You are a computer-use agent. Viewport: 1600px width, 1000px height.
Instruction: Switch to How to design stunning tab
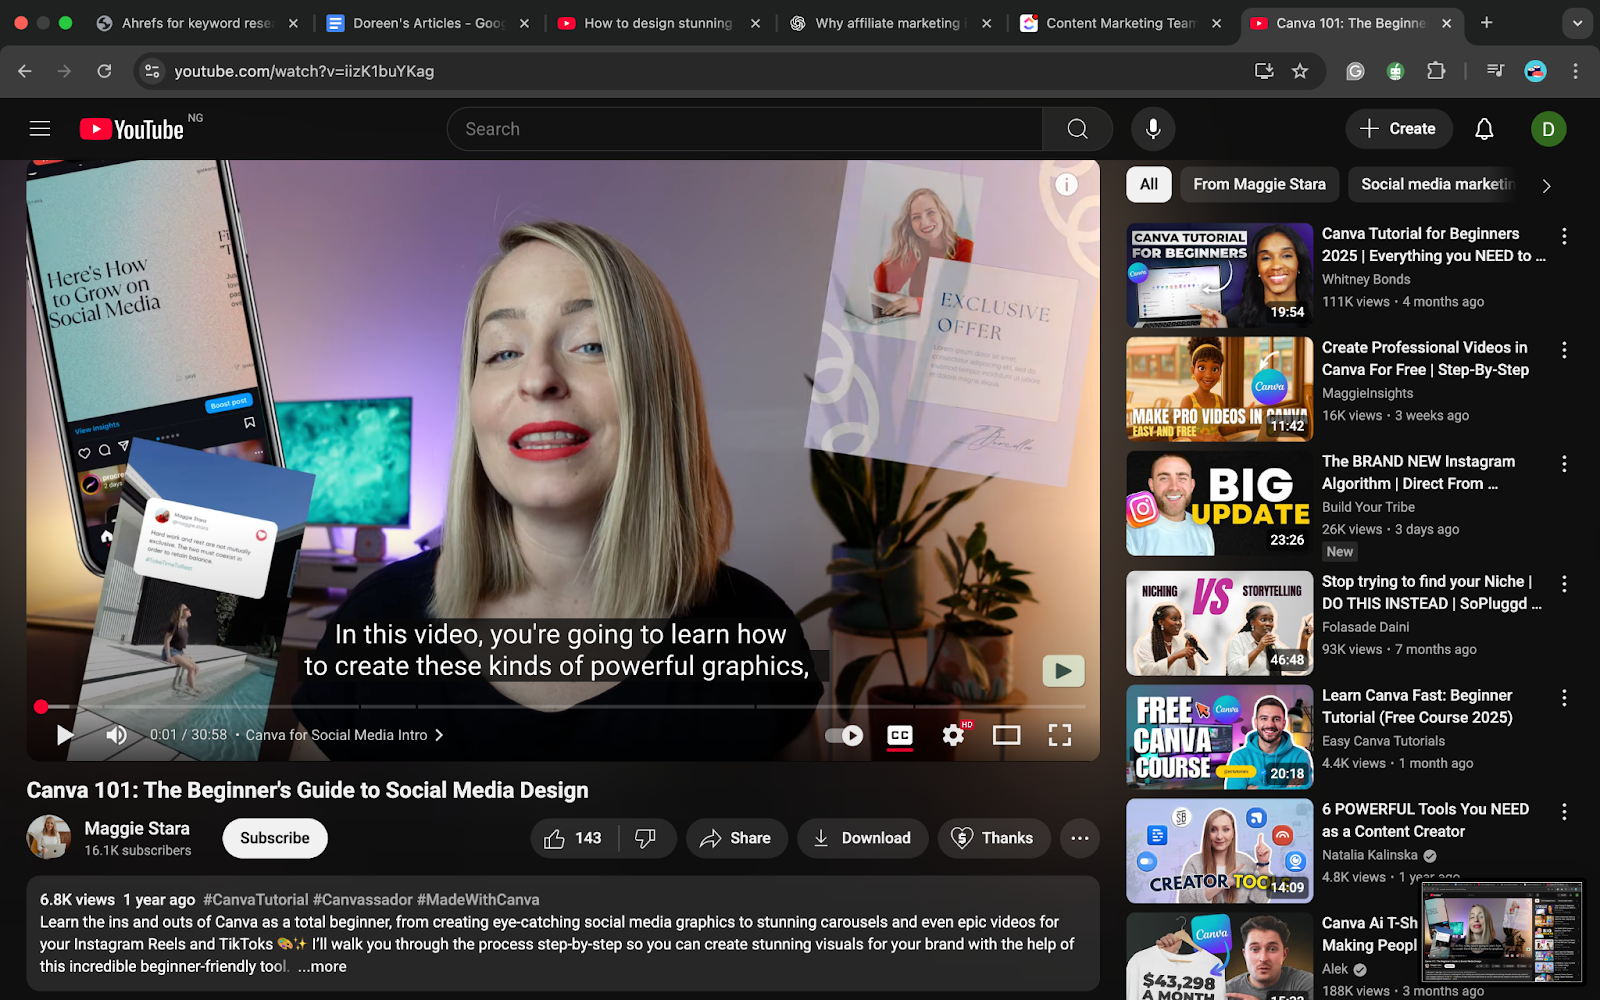coord(658,23)
